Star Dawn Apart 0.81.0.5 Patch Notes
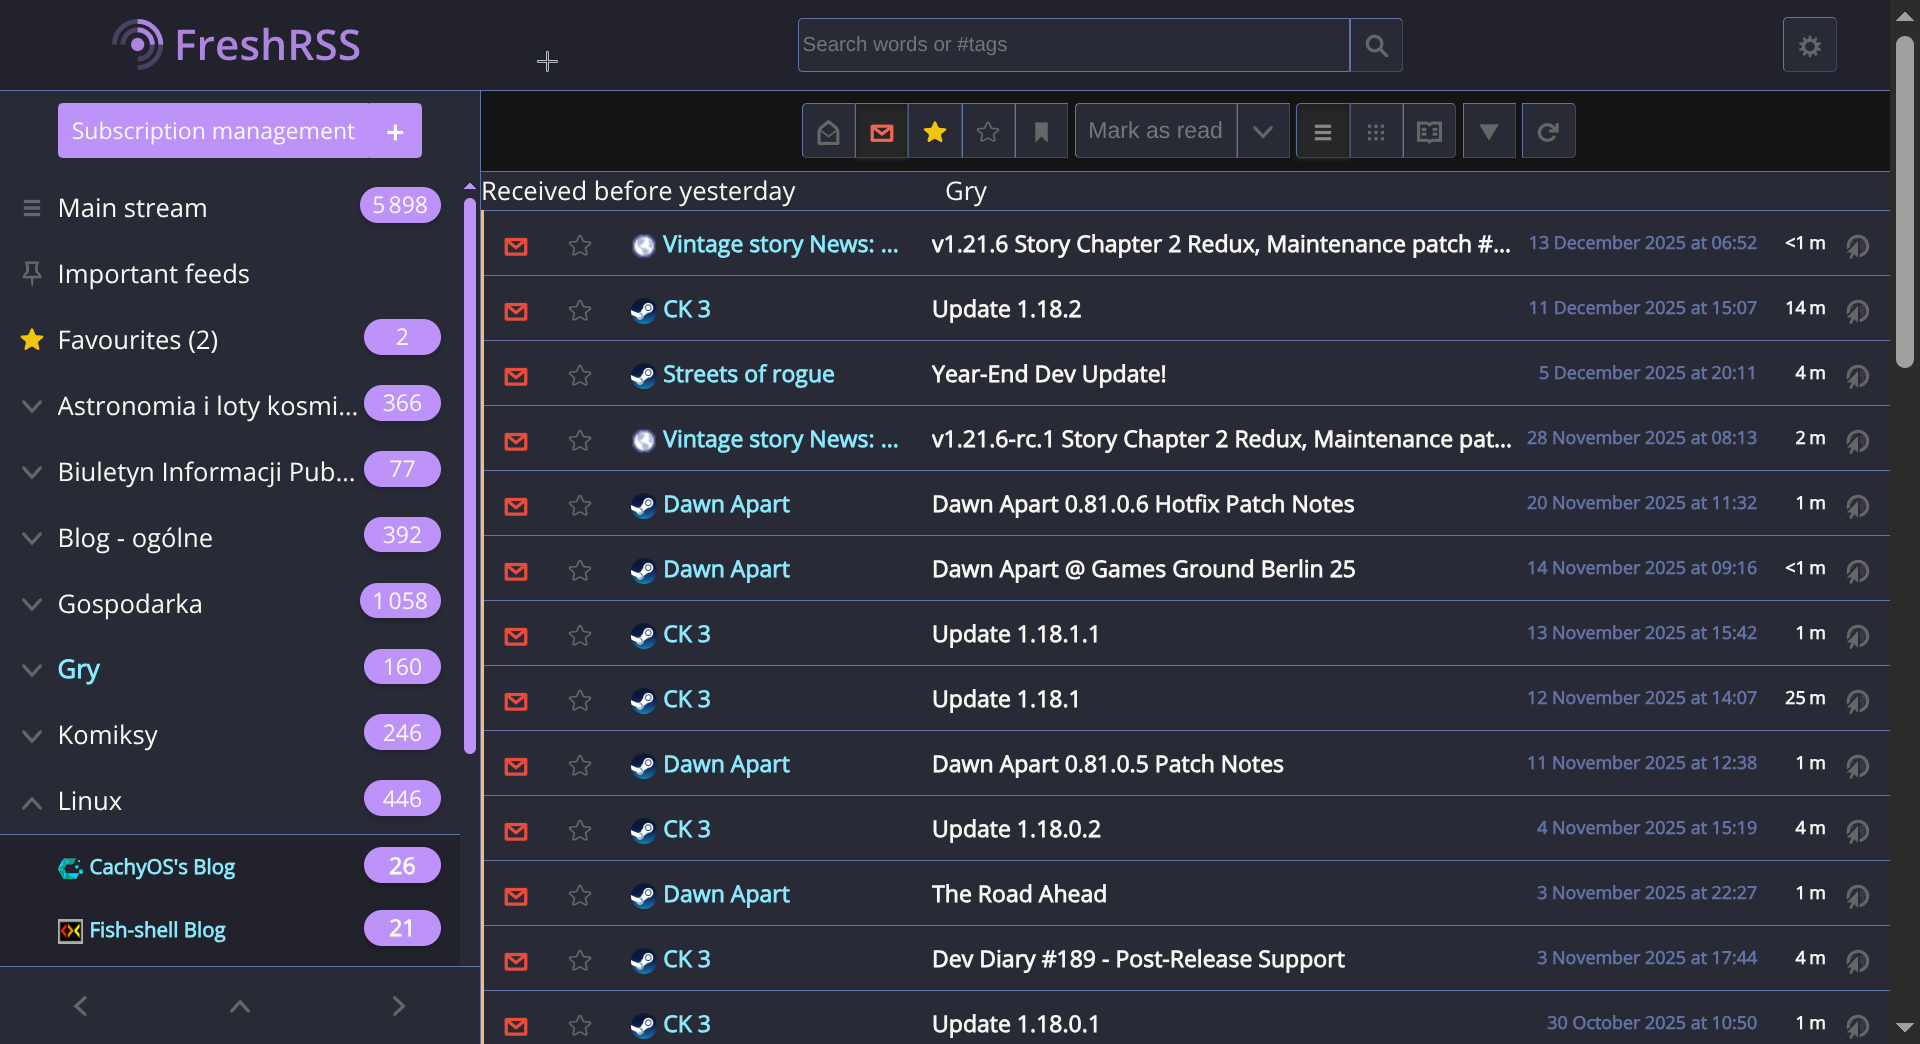Image resolution: width=1920 pixels, height=1044 pixels. click(580, 766)
